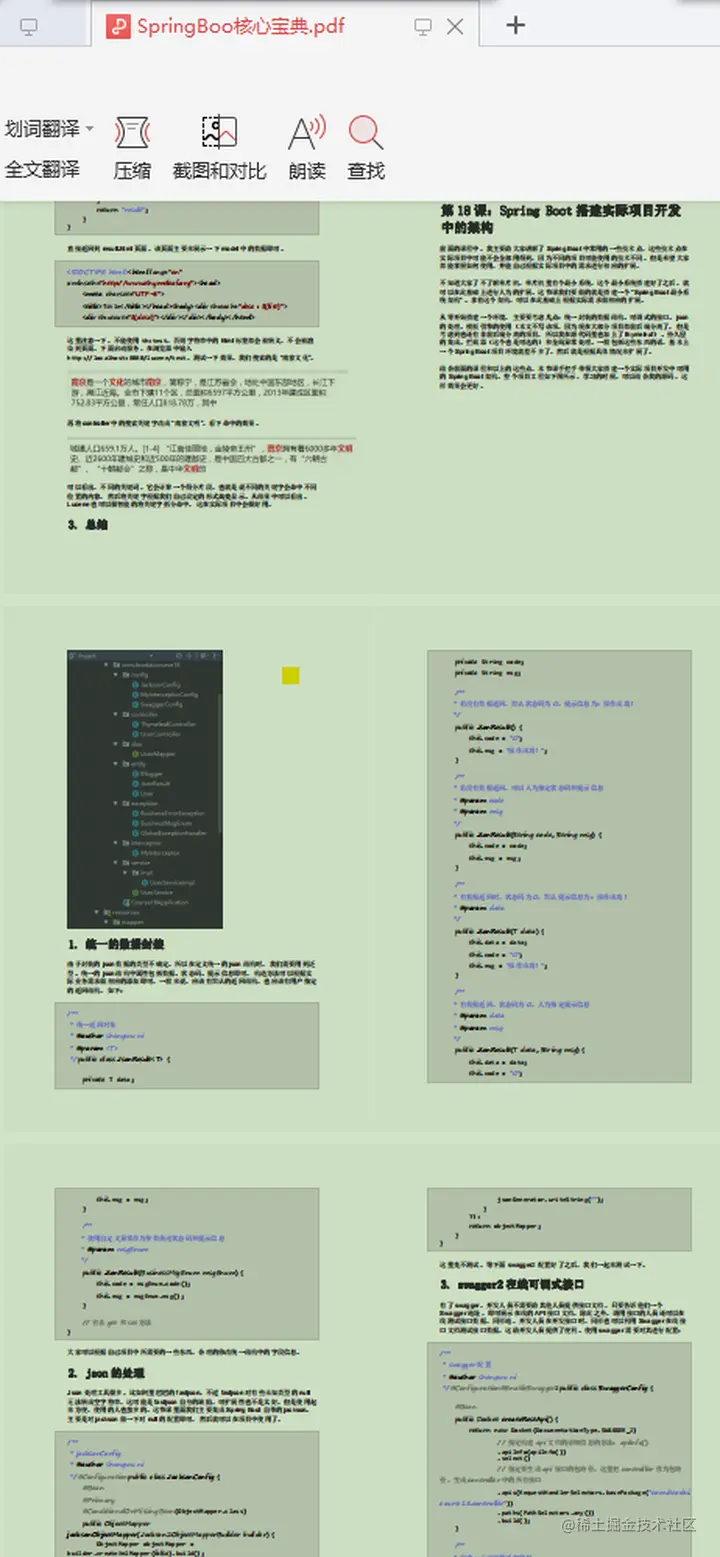This screenshot has width=720, height=1557.
Task: Click the yellow square marker on the page
Action: point(291,676)
